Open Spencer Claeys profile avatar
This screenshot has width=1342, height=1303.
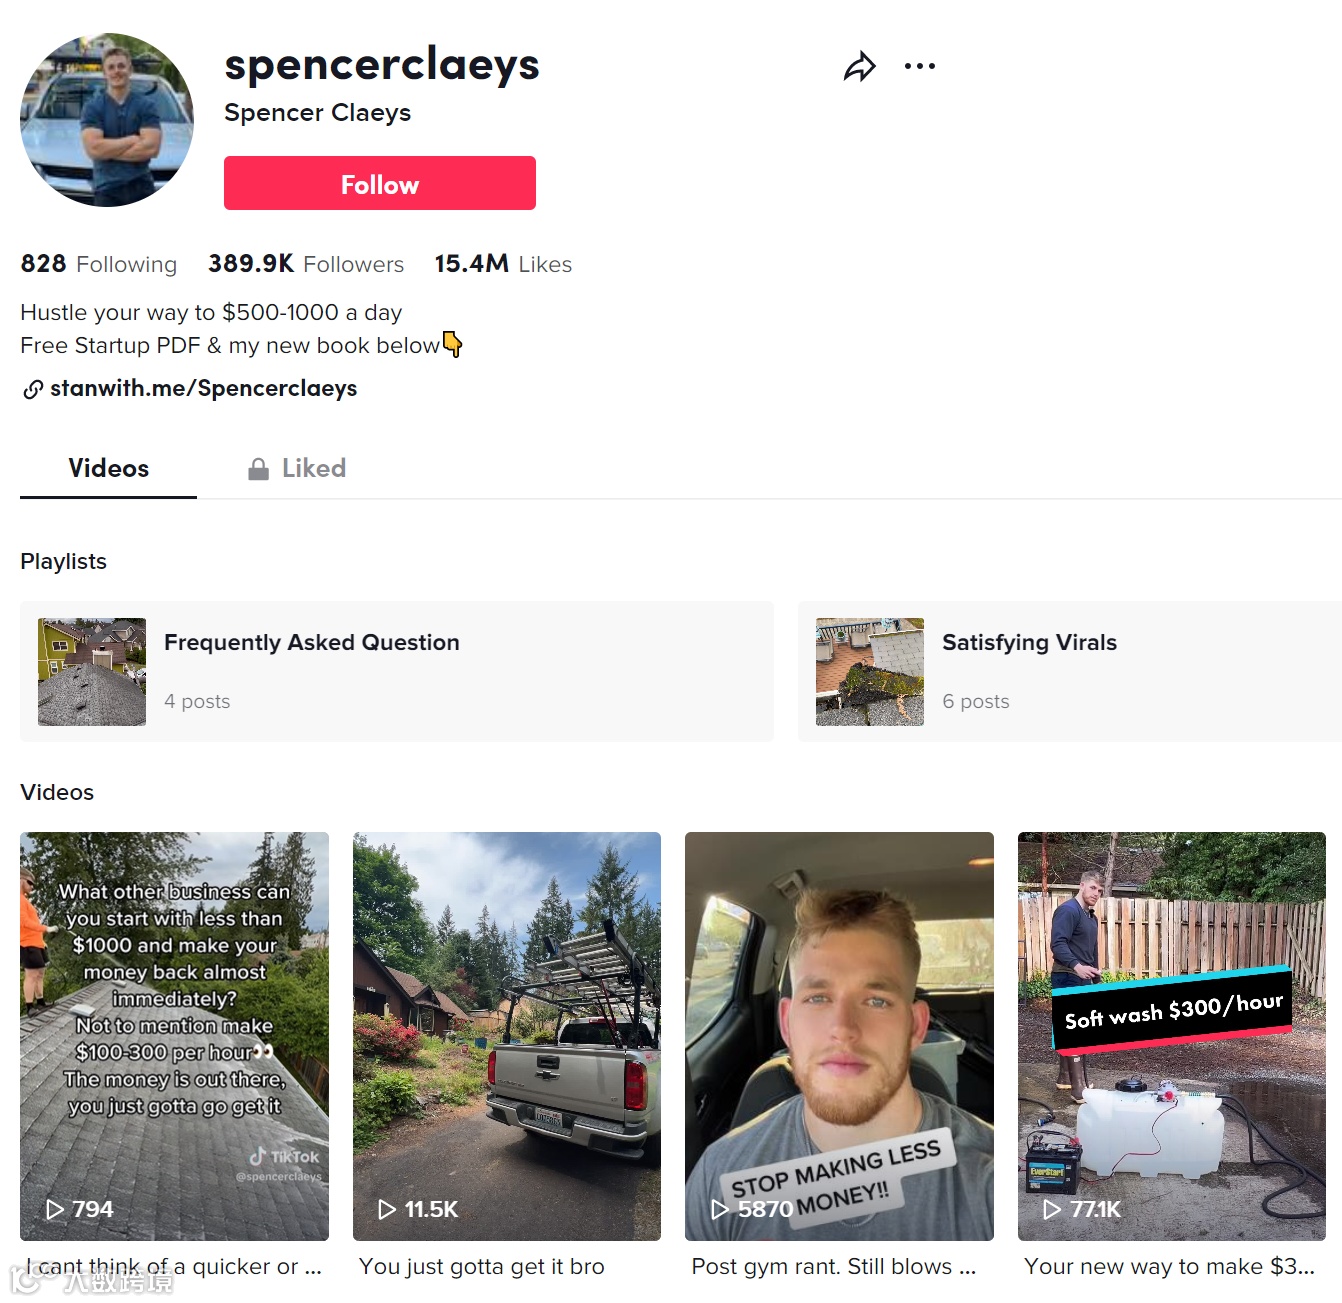(x=107, y=120)
